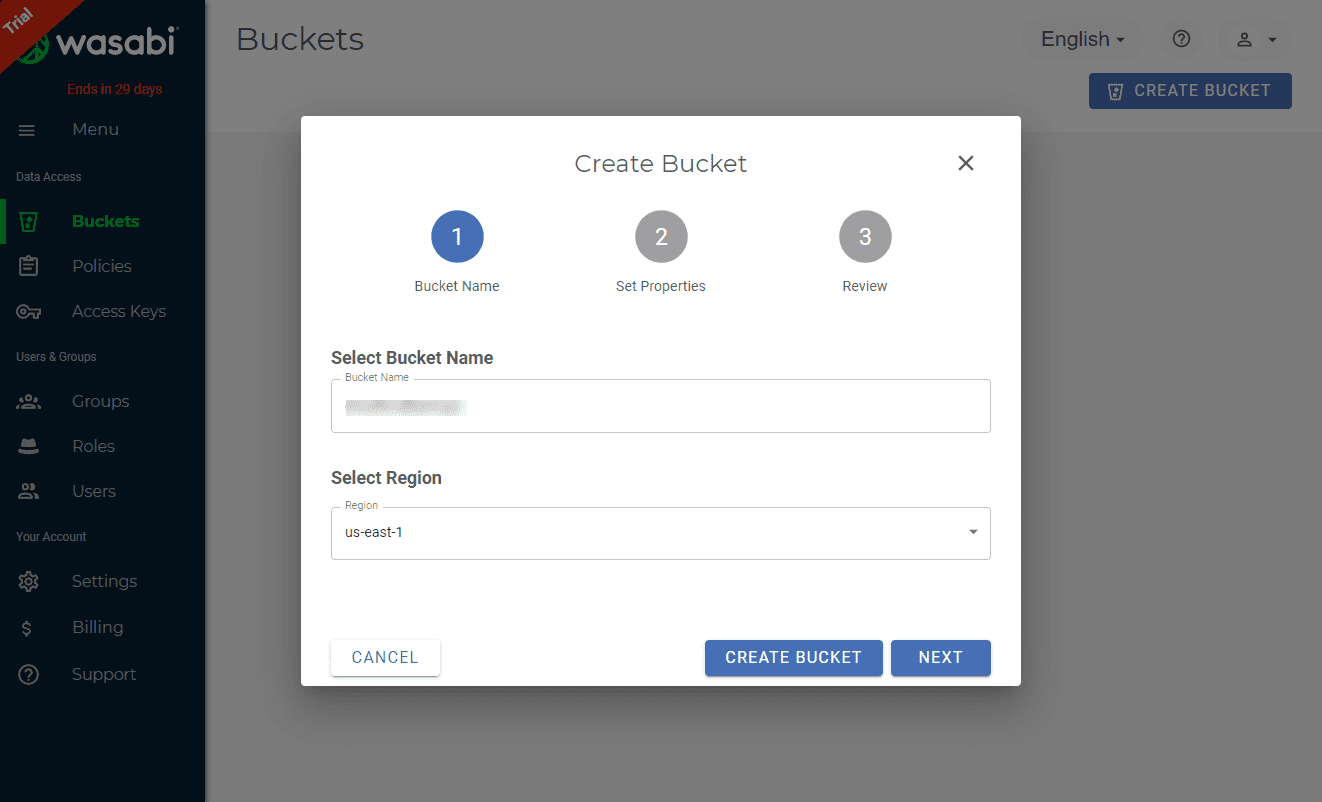Screen dimensions: 1322x802
Task: Jump to step 3 Review
Action: 865,237
